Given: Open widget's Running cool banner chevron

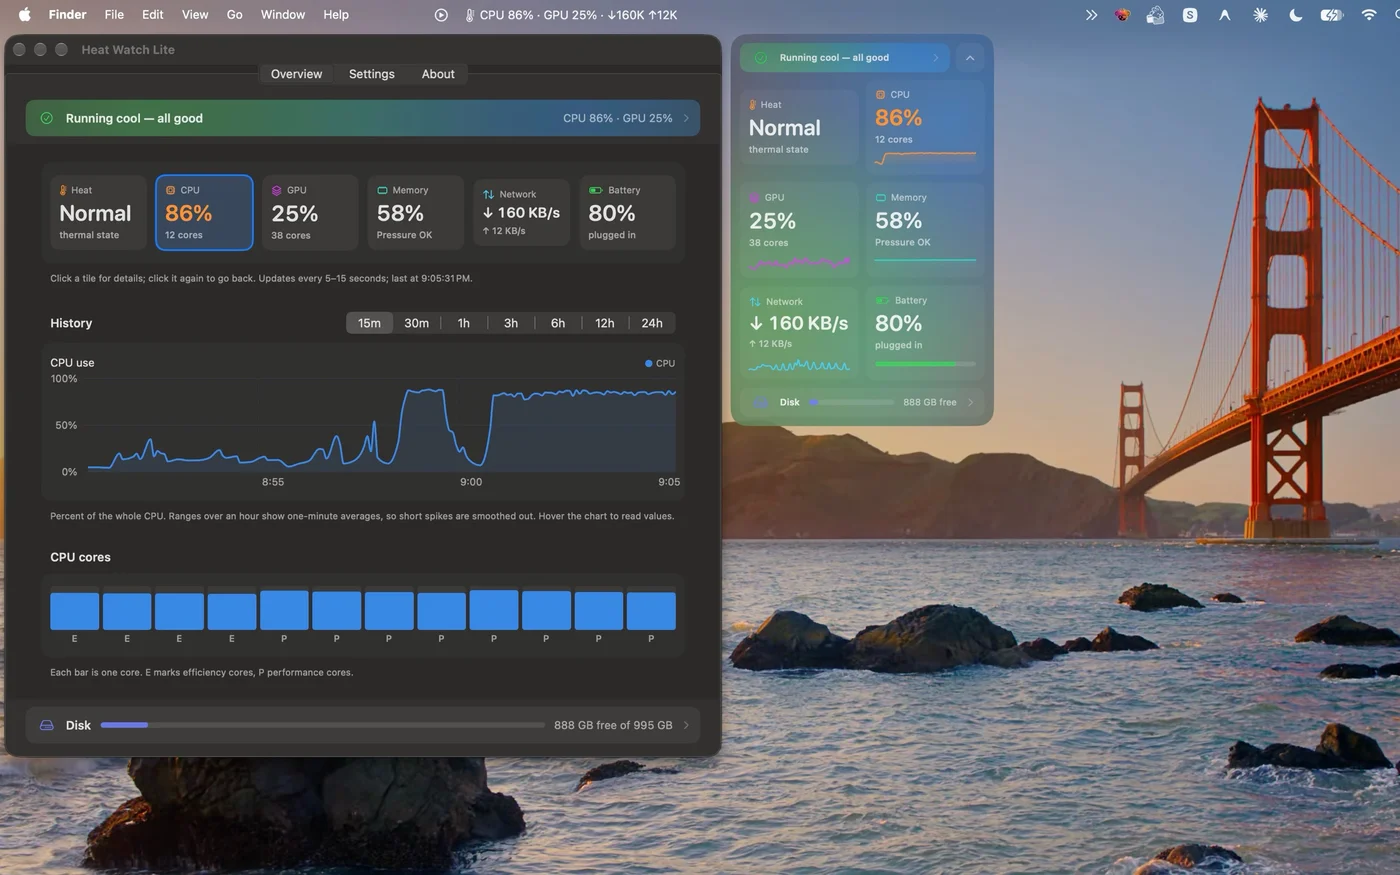Looking at the screenshot, I should [936, 58].
